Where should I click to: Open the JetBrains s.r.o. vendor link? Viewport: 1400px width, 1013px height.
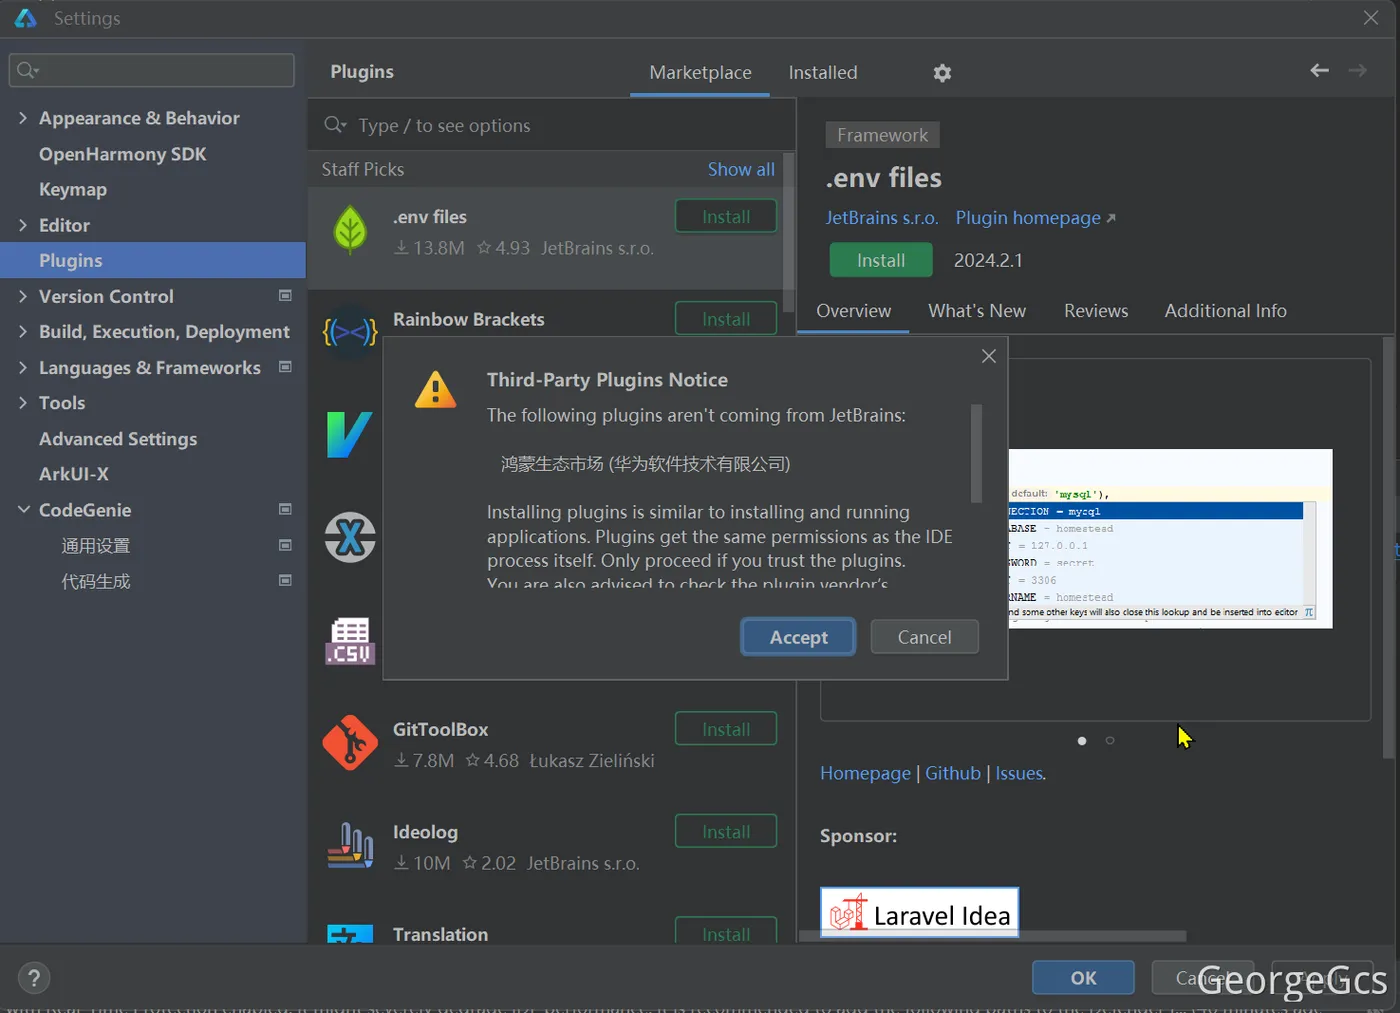tap(882, 218)
